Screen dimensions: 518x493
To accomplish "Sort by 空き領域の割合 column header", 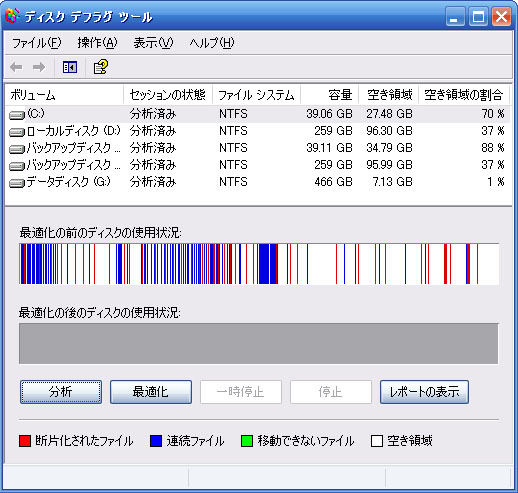I will pyautogui.click(x=464, y=95).
